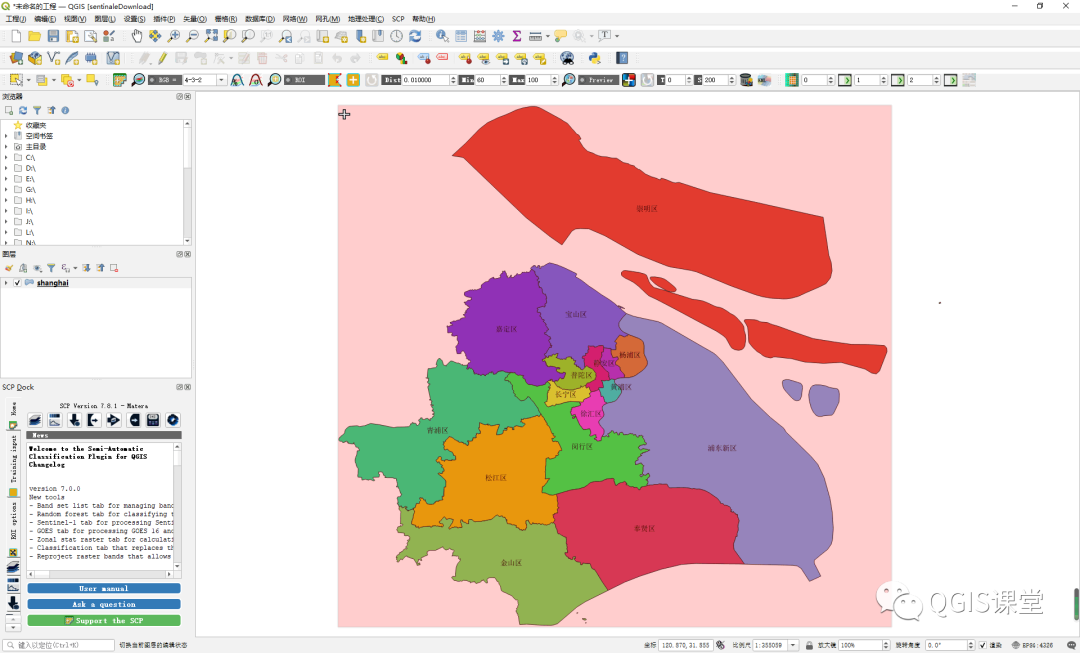The image size is (1080, 653).
Task: Click remove layer icon in Layers panel
Action: tap(114, 268)
